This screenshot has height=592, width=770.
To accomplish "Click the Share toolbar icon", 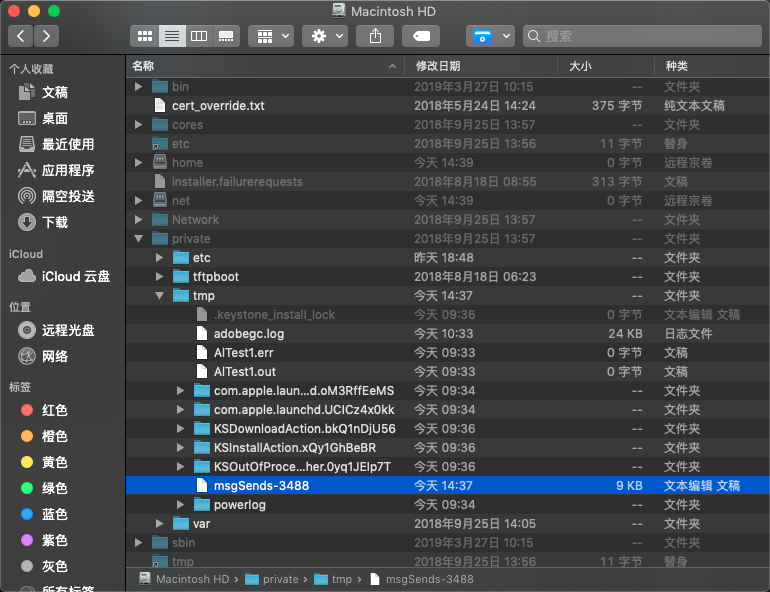I will pos(375,36).
